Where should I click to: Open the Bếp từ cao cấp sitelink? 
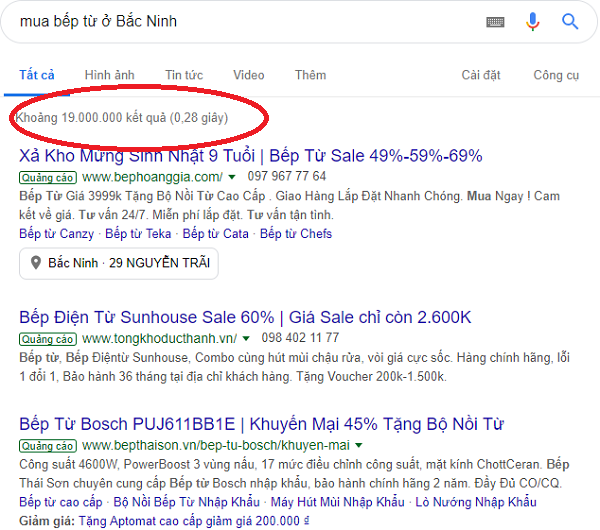point(61,502)
